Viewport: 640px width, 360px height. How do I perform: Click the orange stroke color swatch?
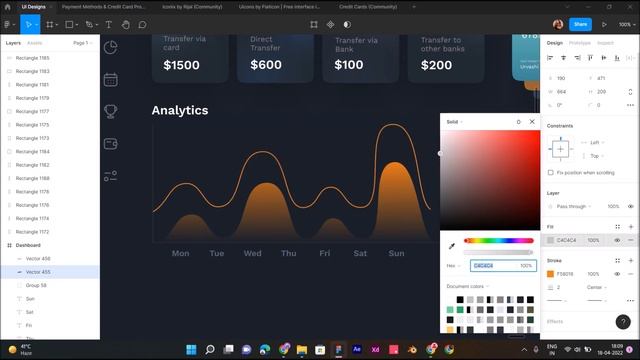tap(550, 274)
